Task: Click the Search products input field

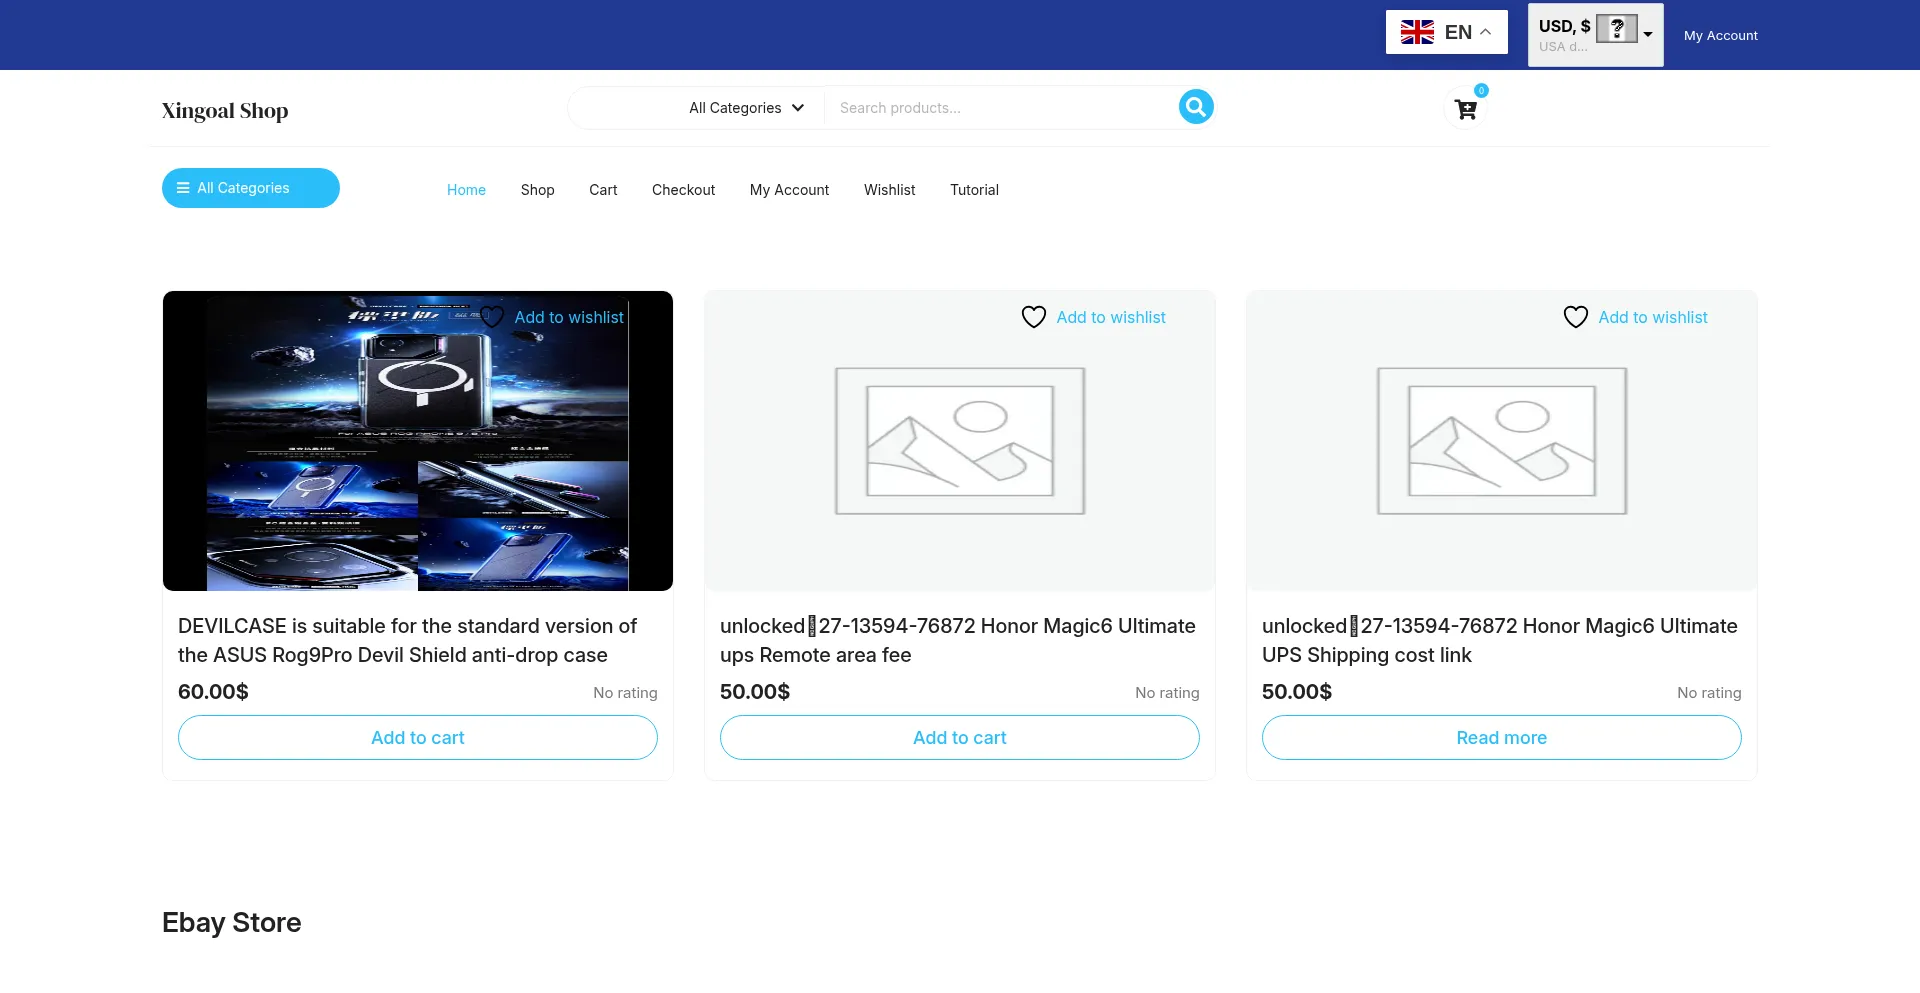Action: coord(1000,108)
